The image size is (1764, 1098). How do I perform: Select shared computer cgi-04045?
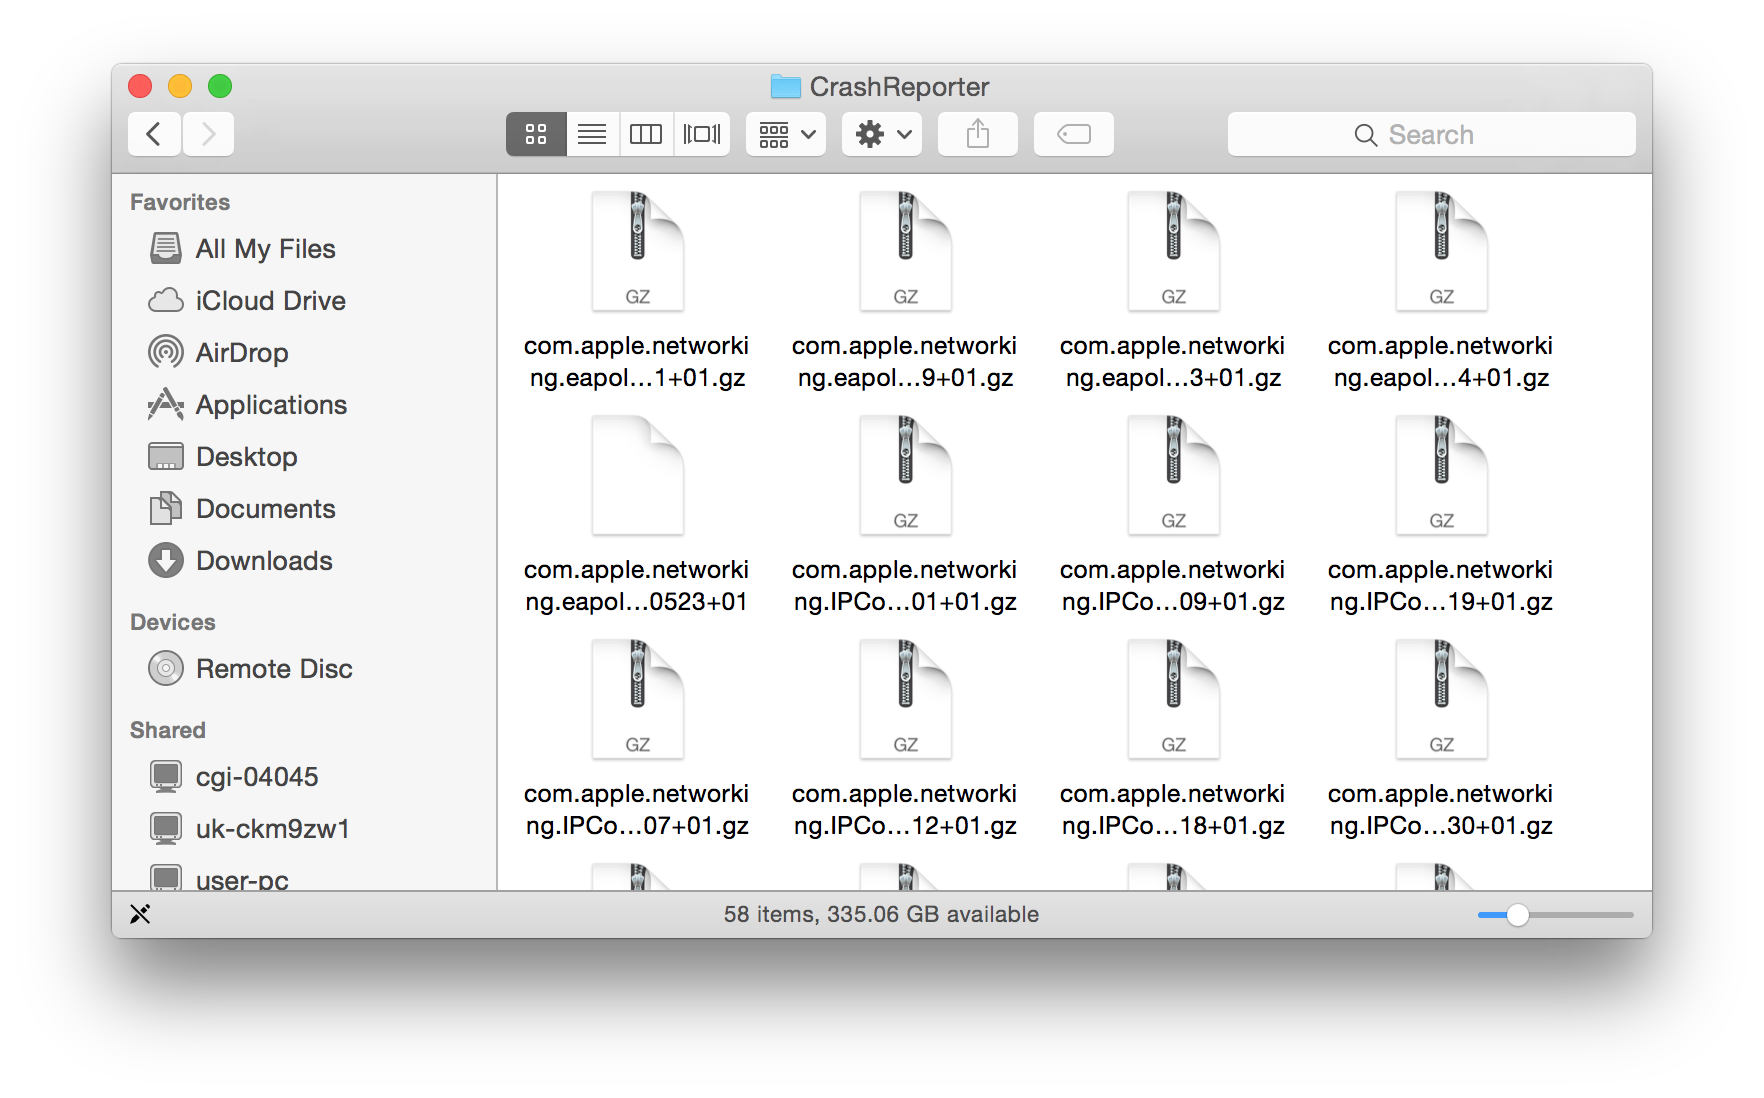click(x=304, y=776)
